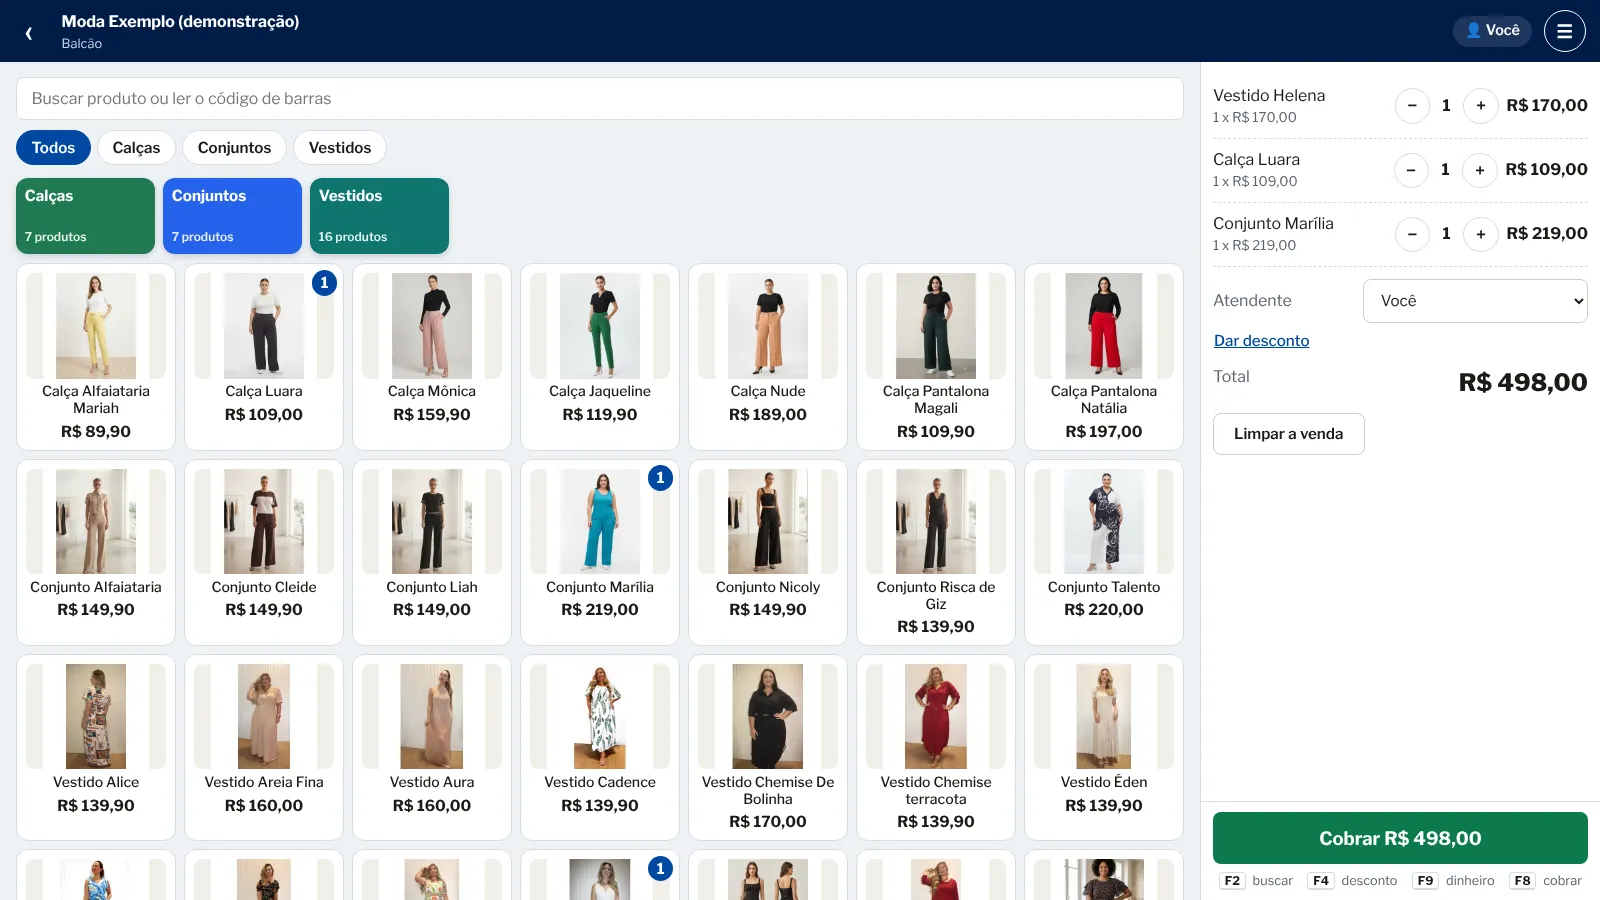Add Conjunto Marília product card
The height and width of the screenshot is (900, 1600).
pos(600,552)
